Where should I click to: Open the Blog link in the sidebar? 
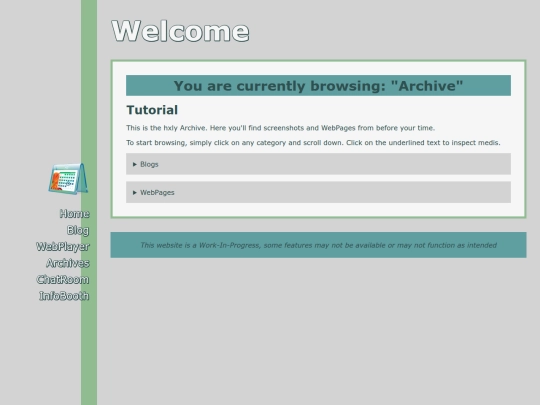pyautogui.click(x=78, y=230)
